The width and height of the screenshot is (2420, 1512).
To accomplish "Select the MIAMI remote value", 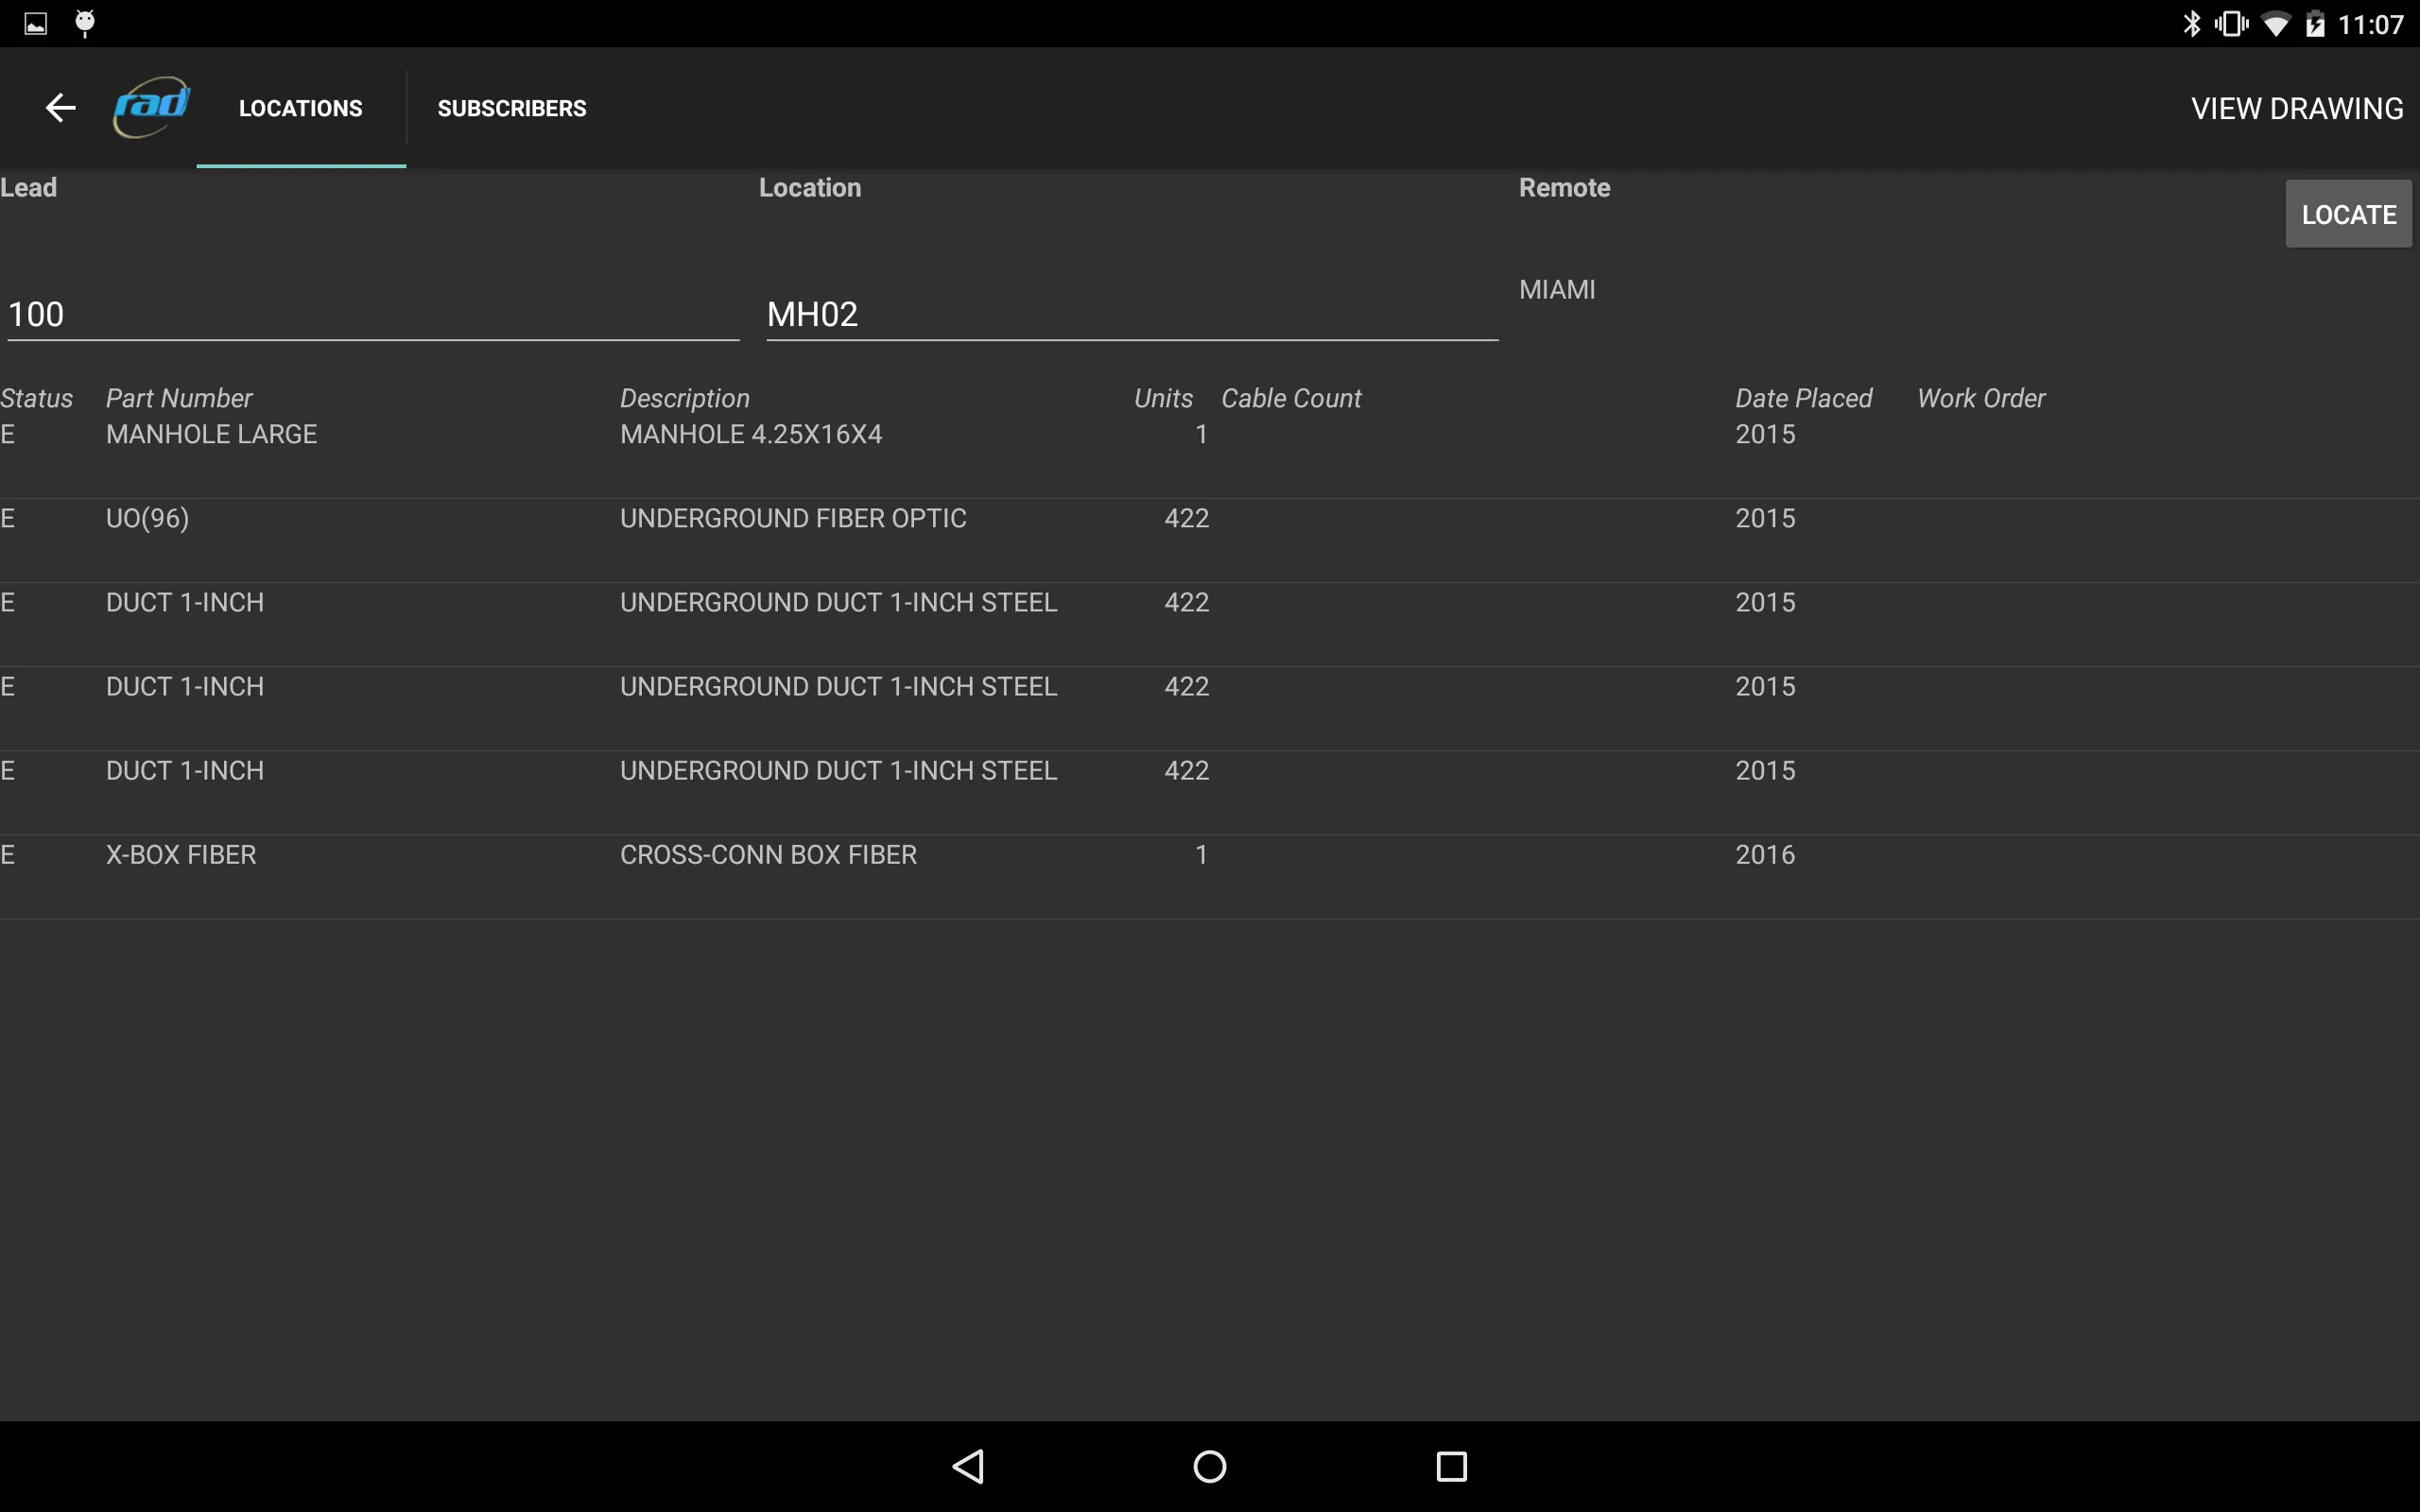I will 1557,290.
